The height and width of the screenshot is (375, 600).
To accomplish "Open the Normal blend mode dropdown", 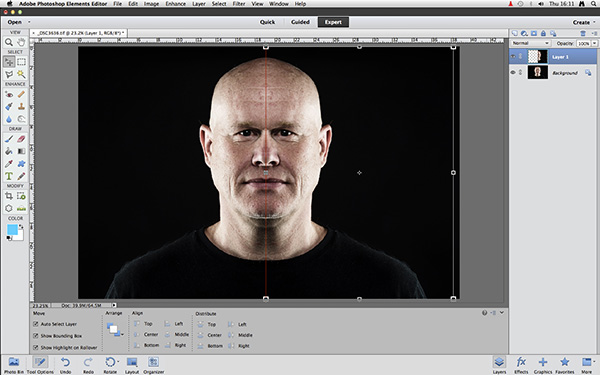I will (530, 43).
